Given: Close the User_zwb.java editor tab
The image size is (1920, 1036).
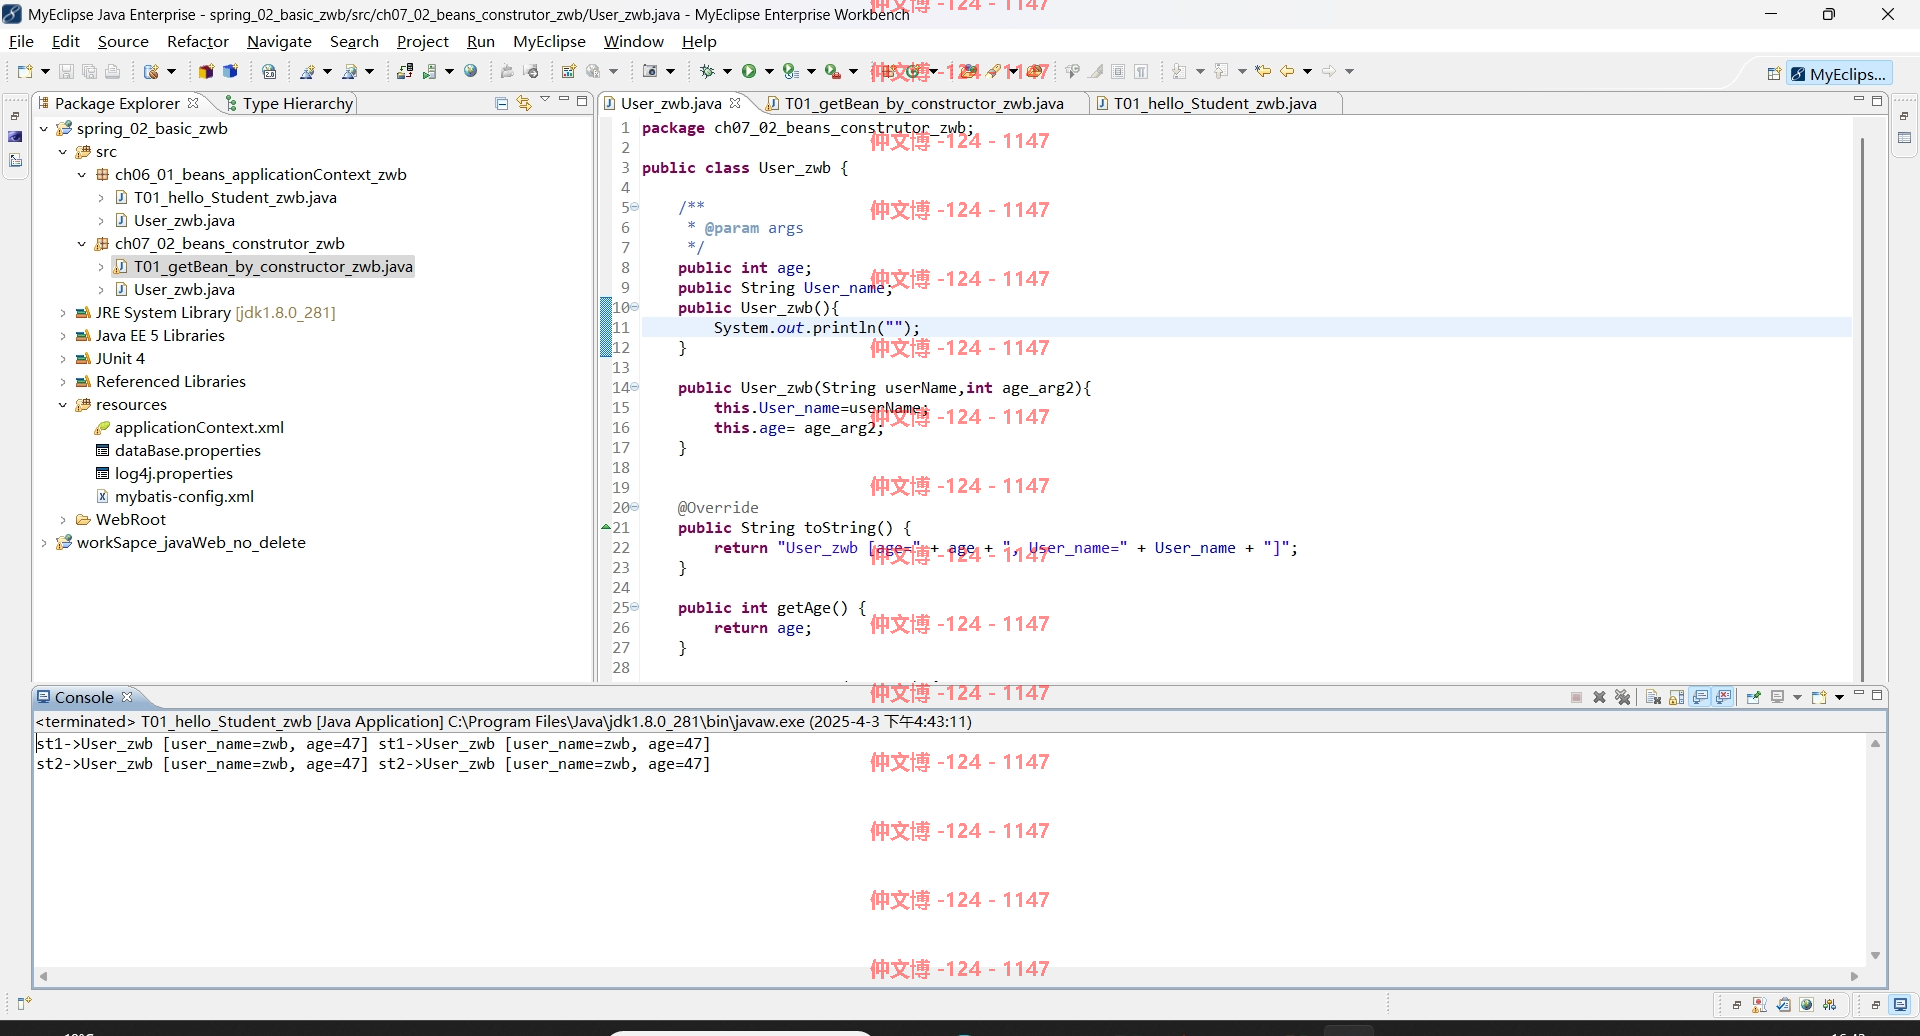Looking at the screenshot, I should coord(735,103).
